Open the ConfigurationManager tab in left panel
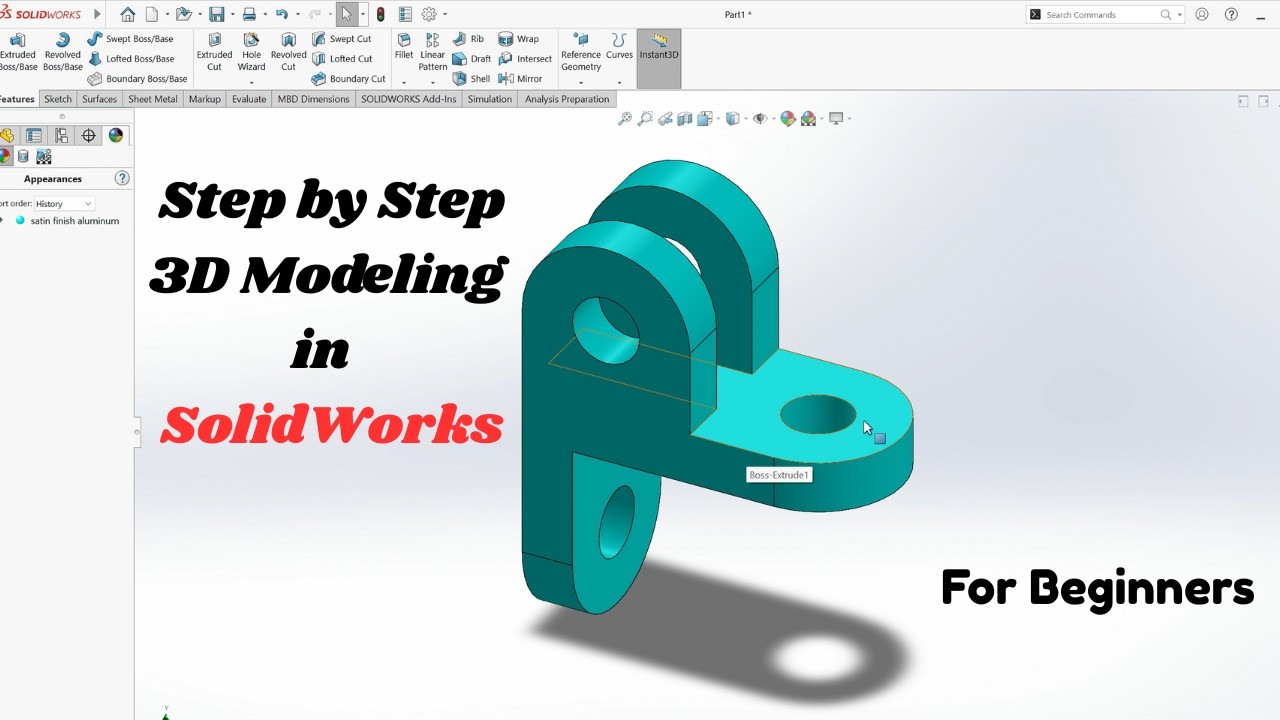Image resolution: width=1280 pixels, height=720 pixels. coord(61,135)
